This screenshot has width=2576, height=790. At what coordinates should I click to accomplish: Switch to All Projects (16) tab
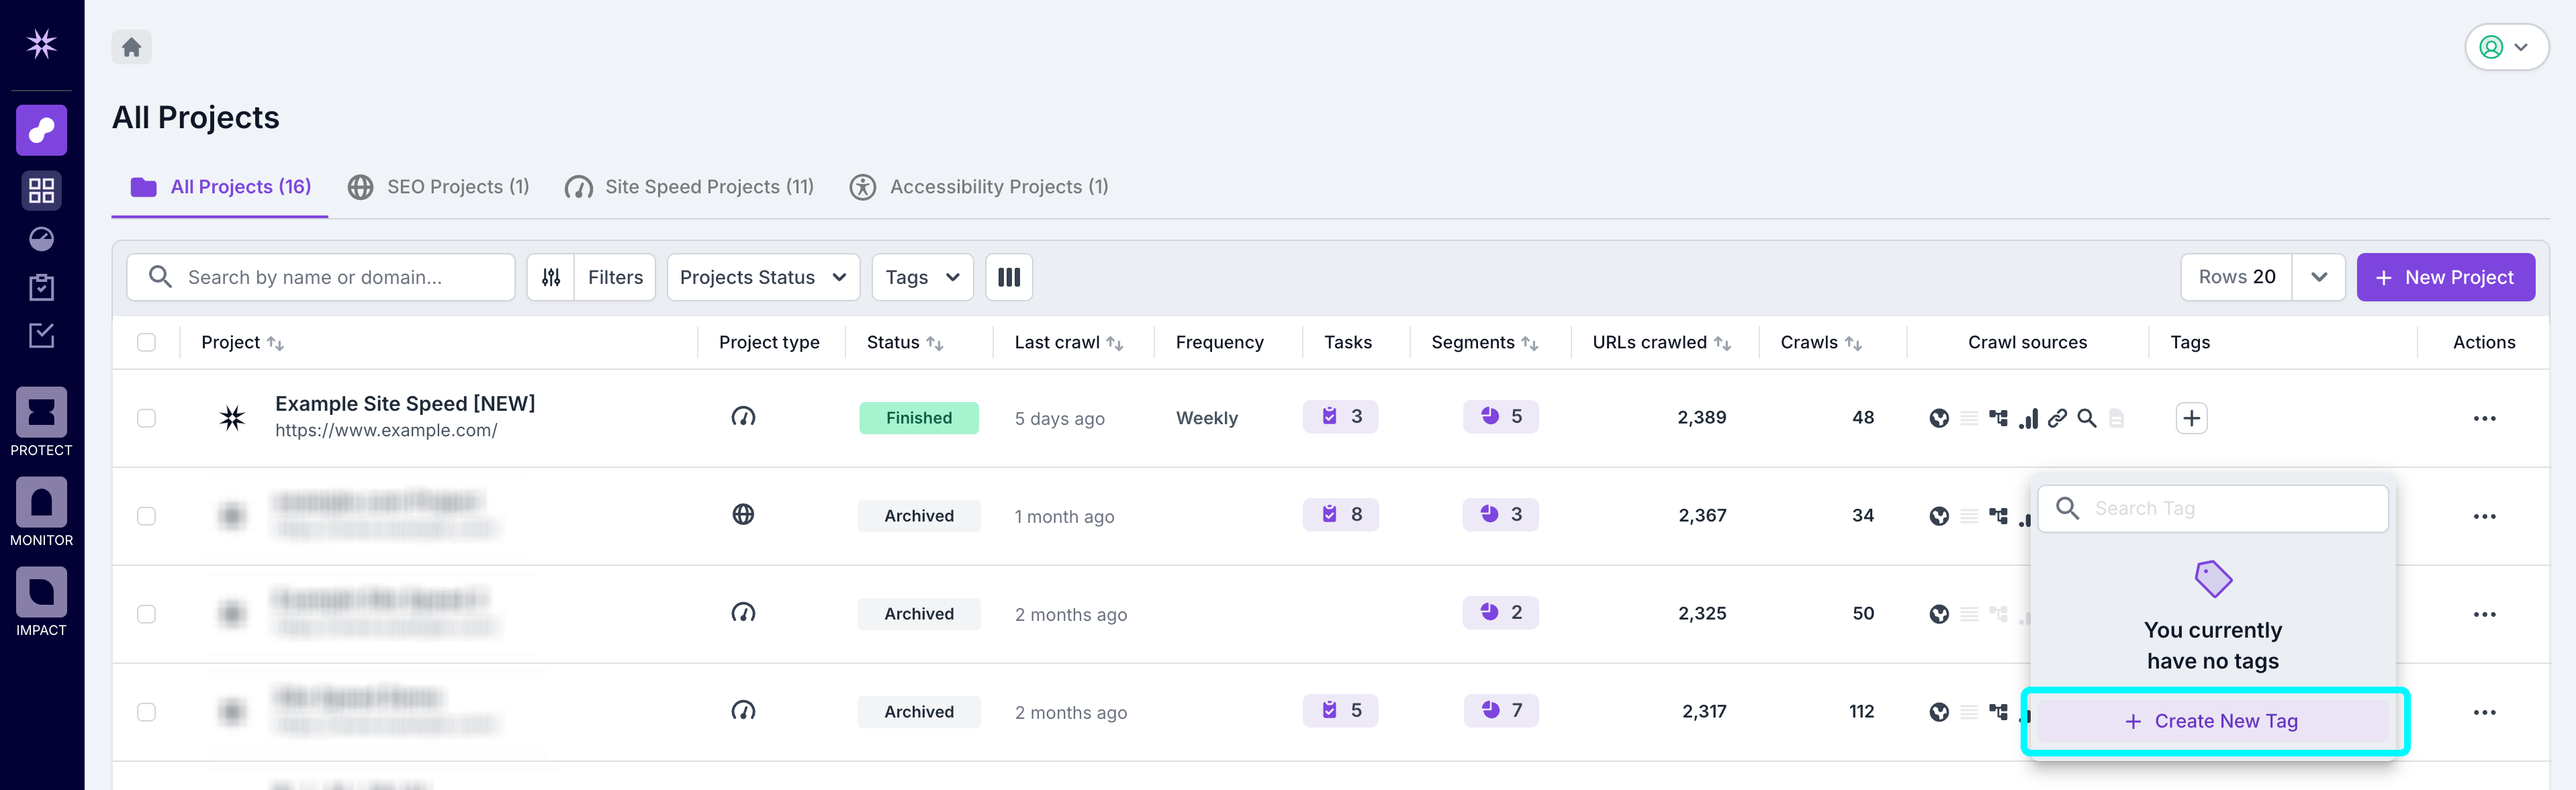[x=220, y=187]
